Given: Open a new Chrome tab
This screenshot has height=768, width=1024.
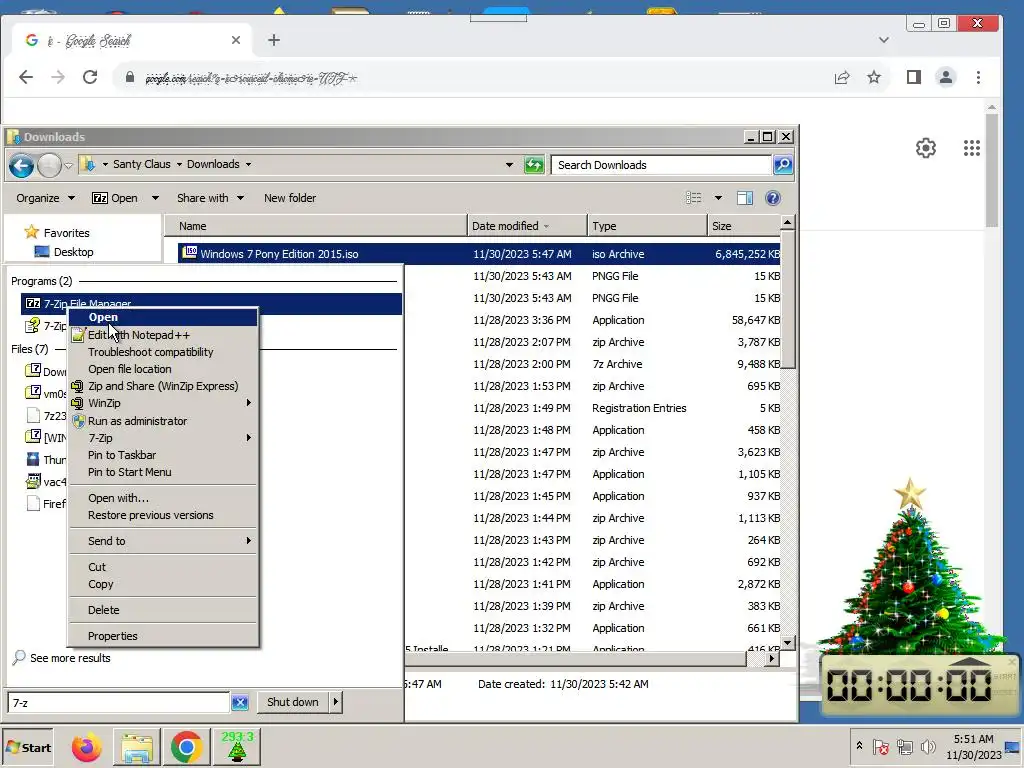Looking at the screenshot, I should pyautogui.click(x=274, y=40).
